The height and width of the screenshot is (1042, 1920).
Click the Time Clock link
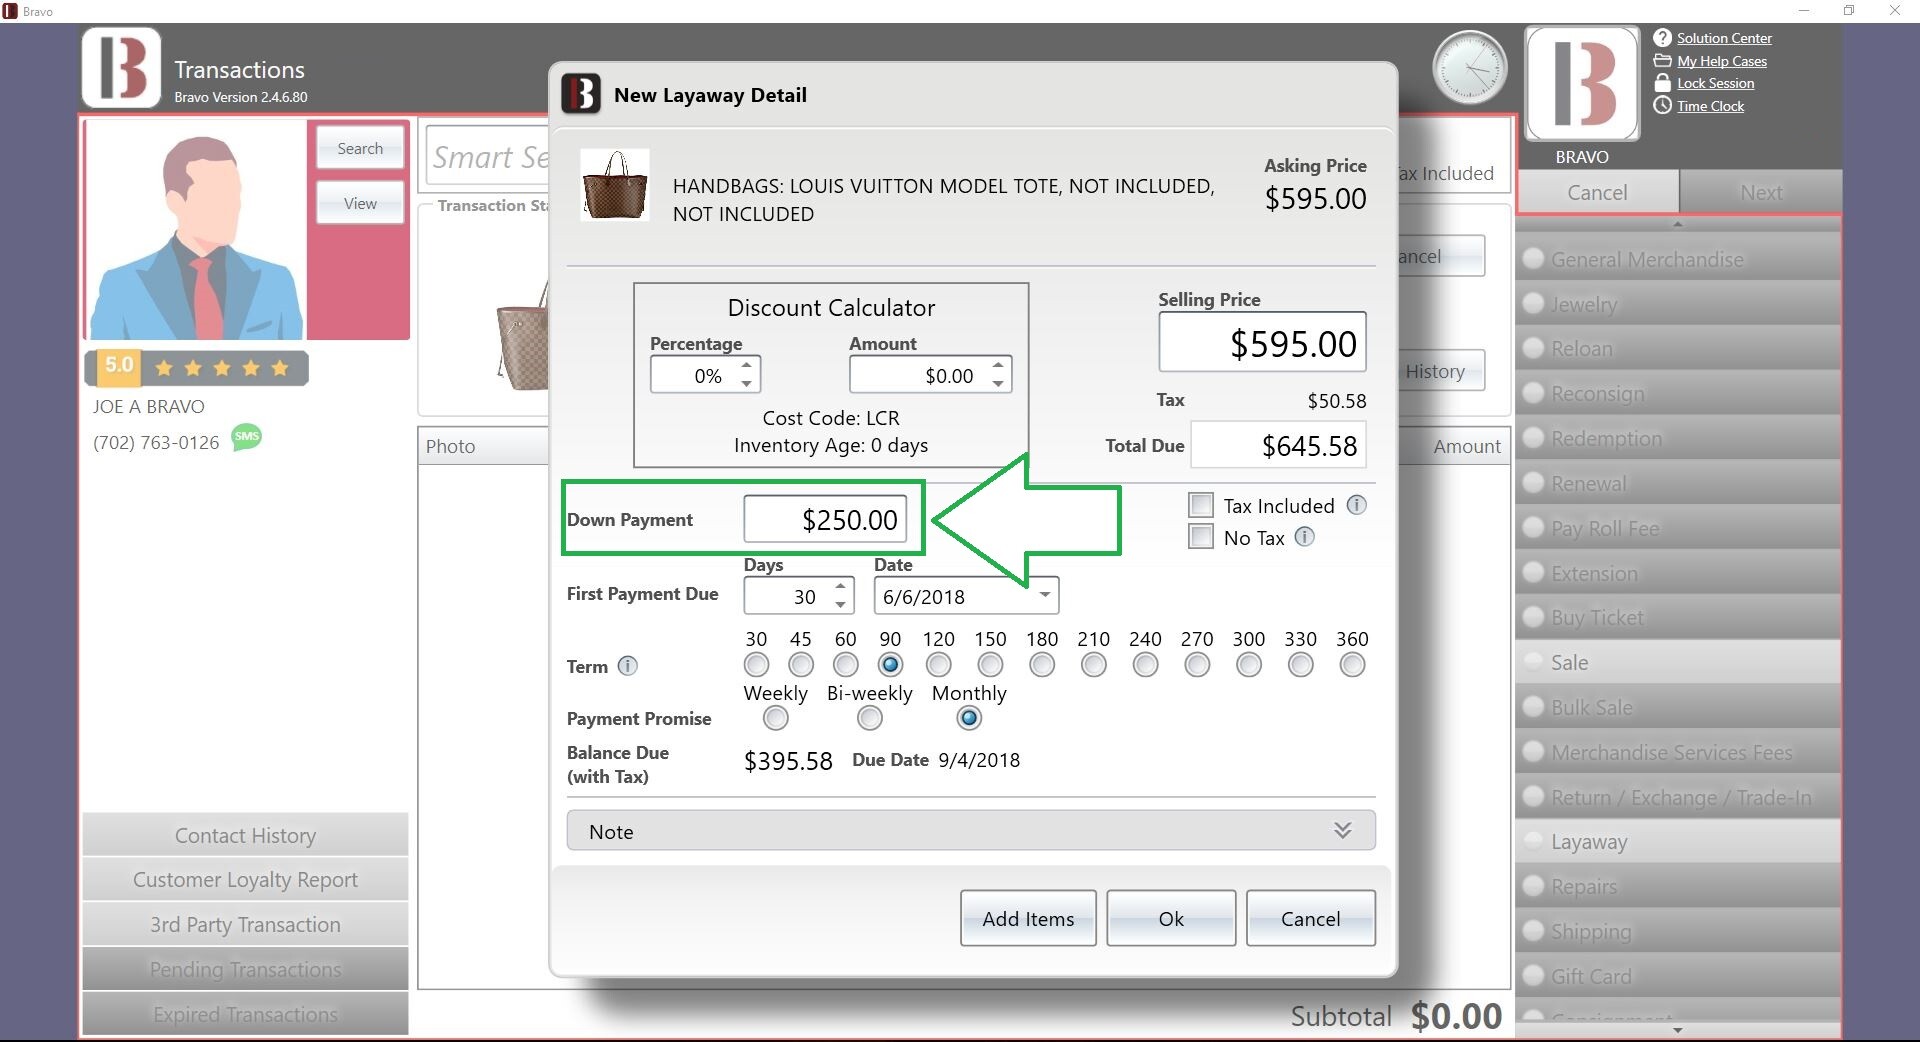1710,106
